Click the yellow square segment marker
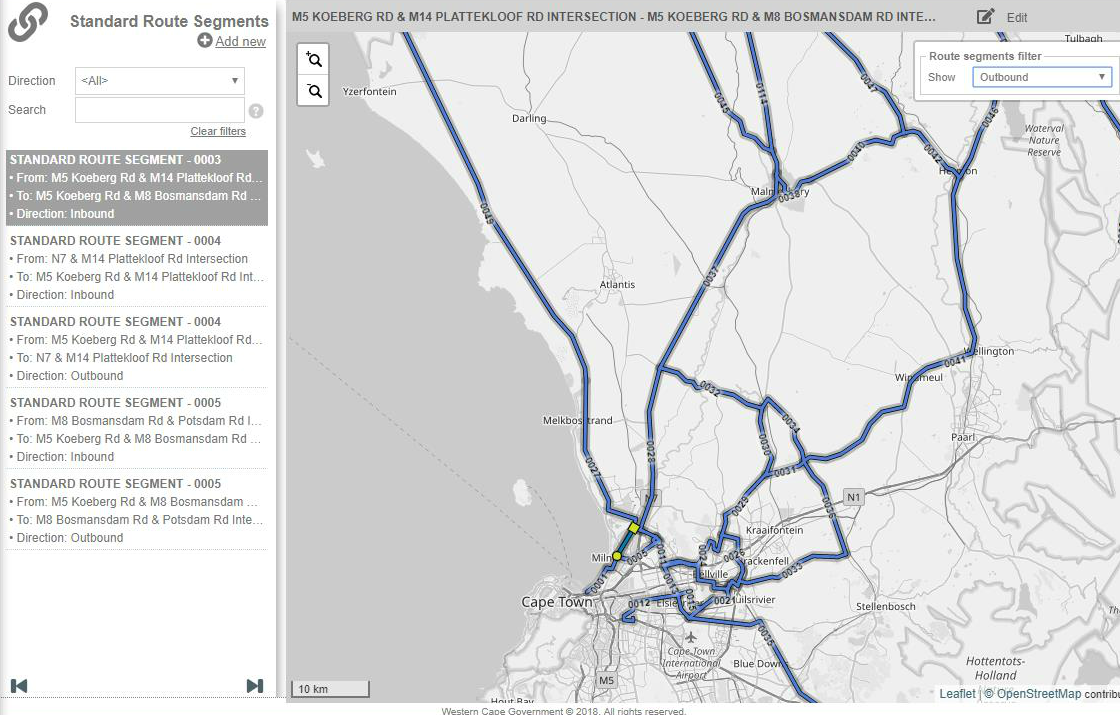This screenshot has width=1120, height=715. point(634,528)
